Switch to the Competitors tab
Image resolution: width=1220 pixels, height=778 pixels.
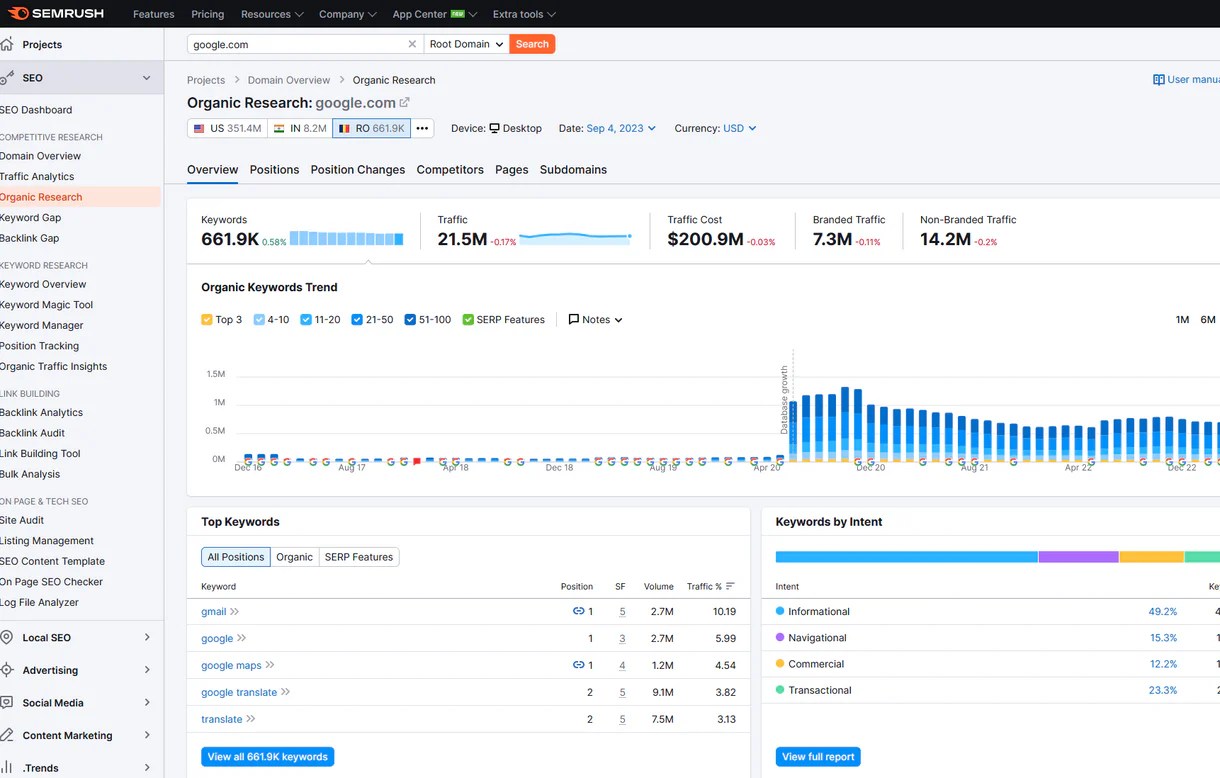450,169
